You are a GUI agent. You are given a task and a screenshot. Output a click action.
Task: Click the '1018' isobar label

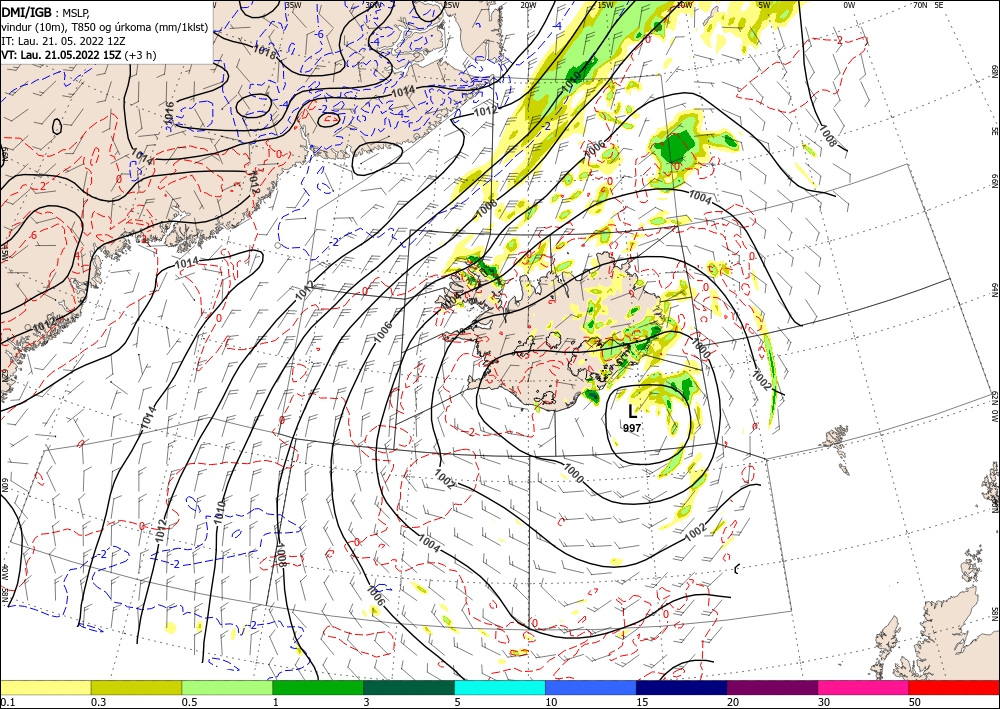click(x=265, y=52)
